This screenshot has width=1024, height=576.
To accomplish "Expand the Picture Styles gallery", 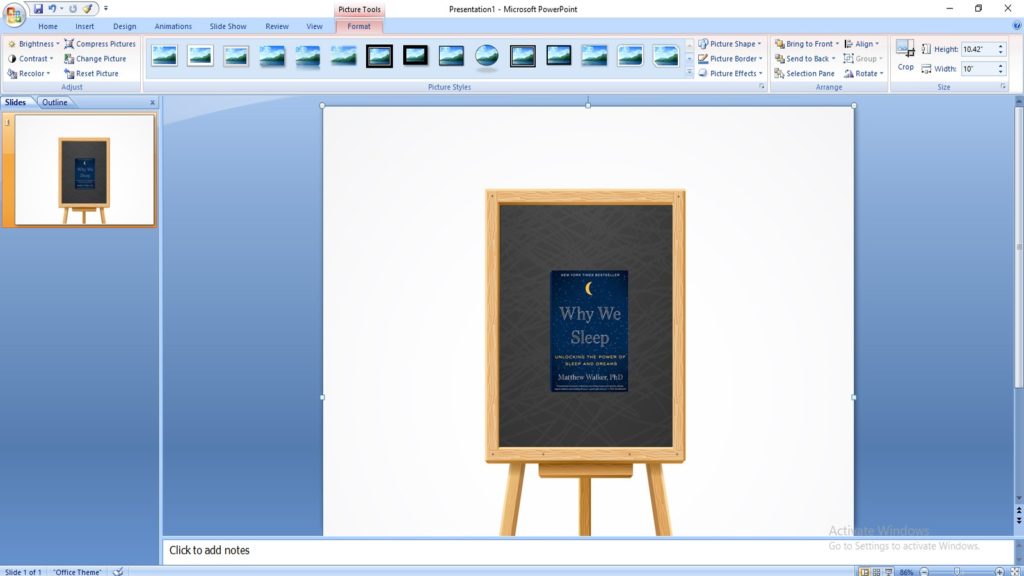I will 689,72.
